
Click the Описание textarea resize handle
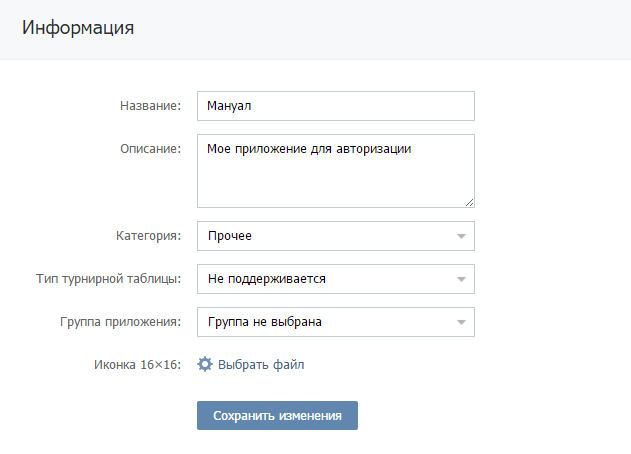468,200
